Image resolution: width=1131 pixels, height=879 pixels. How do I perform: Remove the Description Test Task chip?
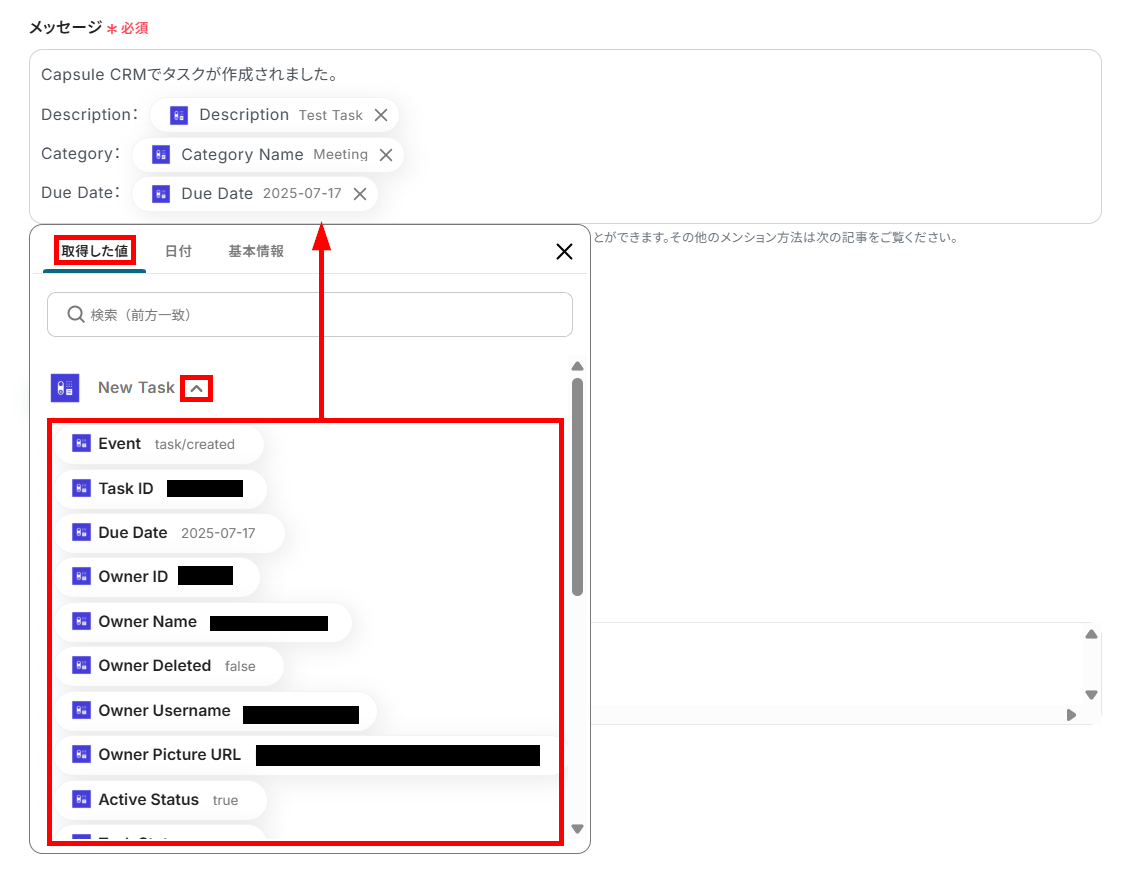(381, 115)
